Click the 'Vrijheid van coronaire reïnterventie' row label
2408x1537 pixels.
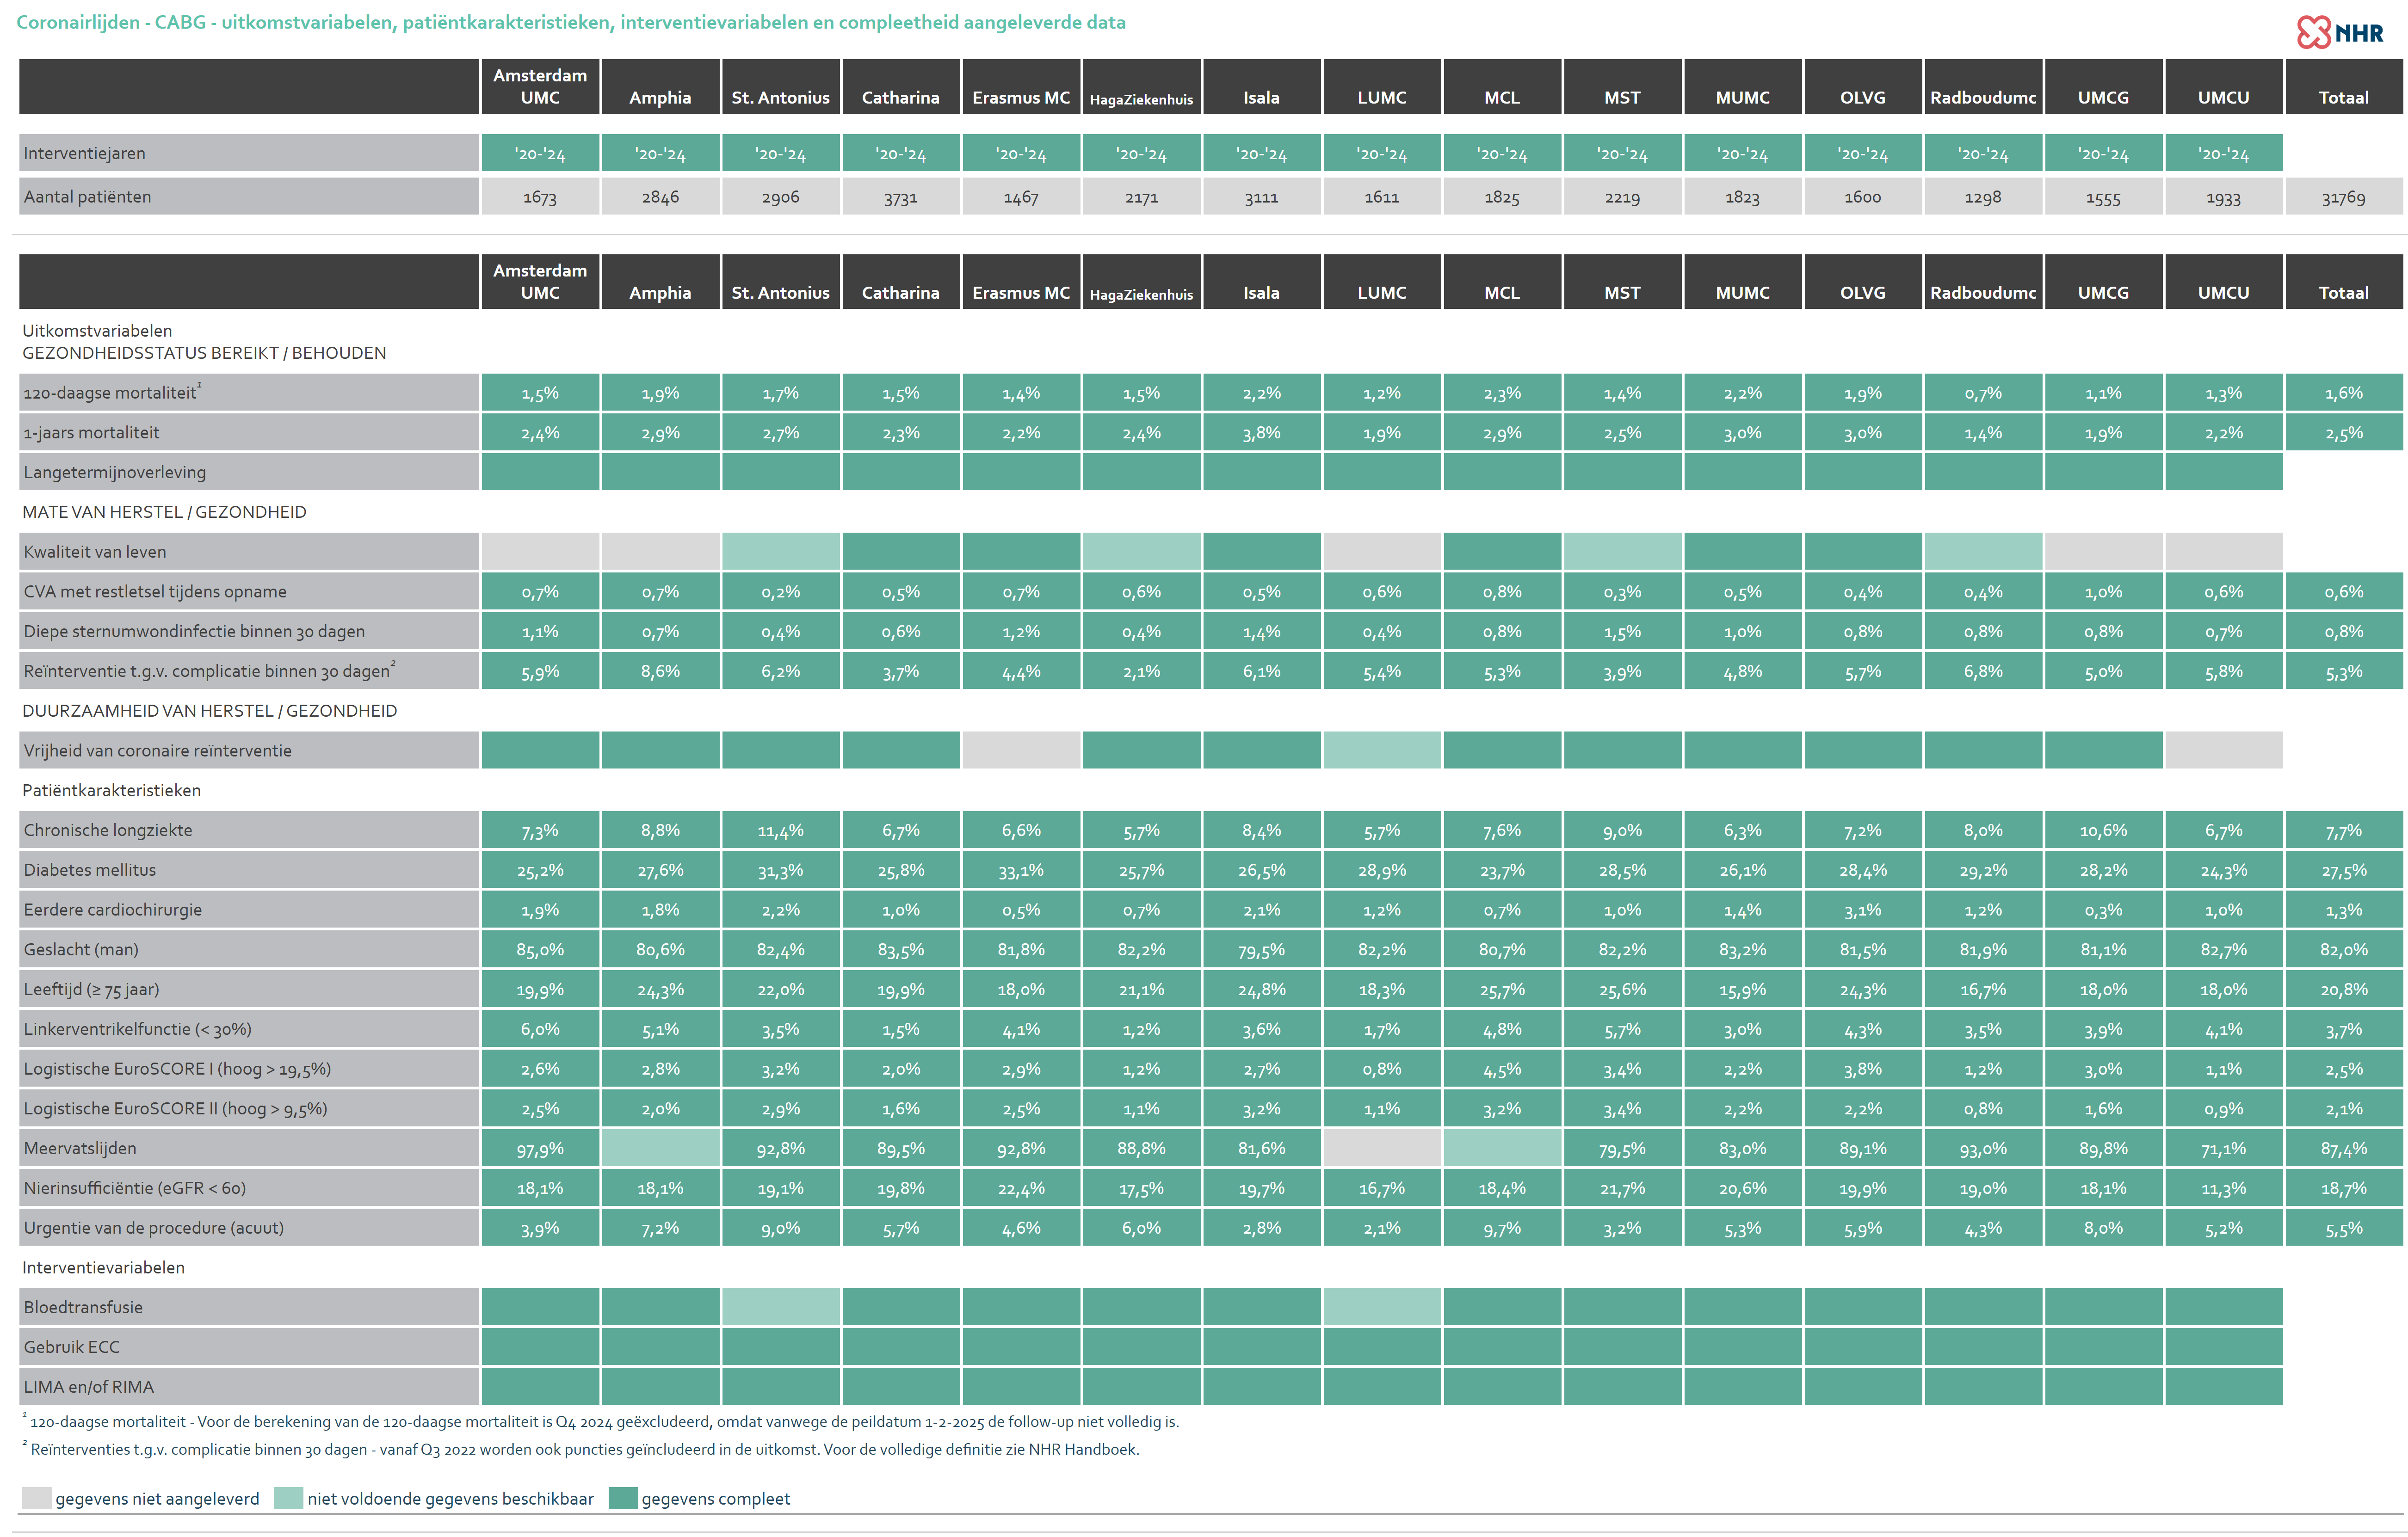[x=157, y=751]
